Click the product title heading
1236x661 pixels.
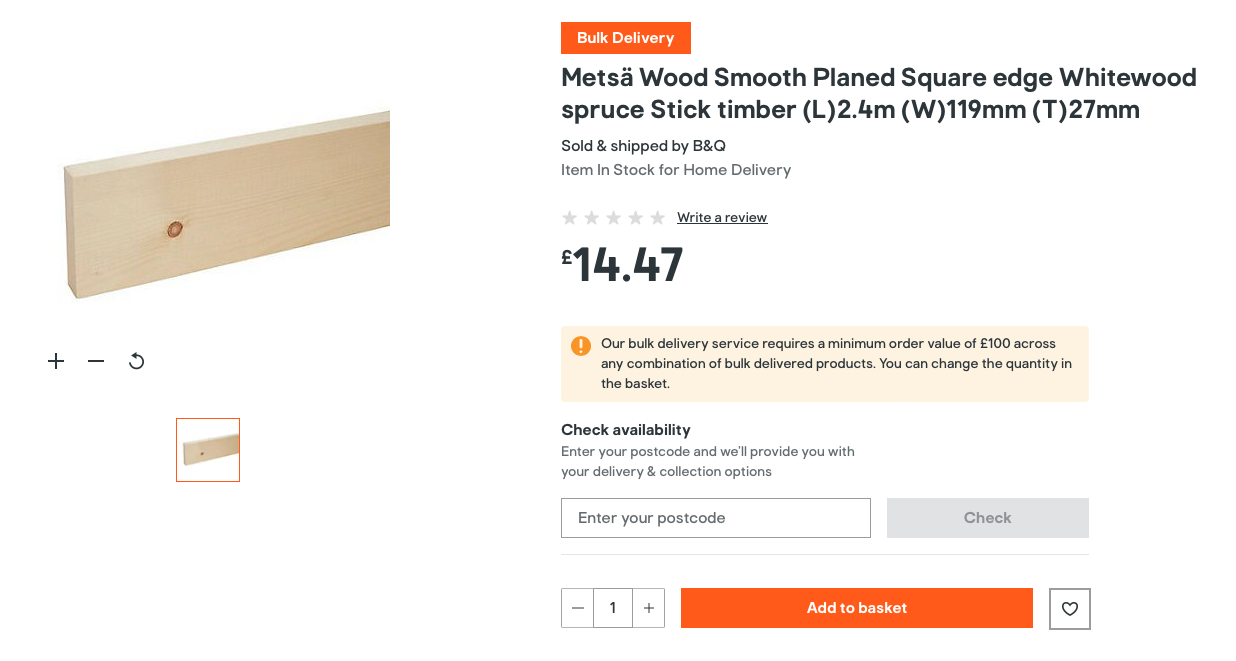[878, 93]
